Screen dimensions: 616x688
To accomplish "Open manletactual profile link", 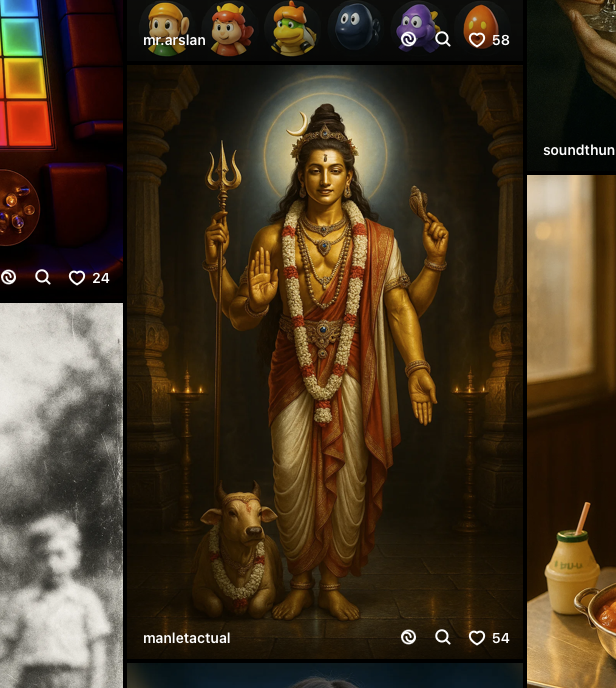I will (x=186, y=638).
